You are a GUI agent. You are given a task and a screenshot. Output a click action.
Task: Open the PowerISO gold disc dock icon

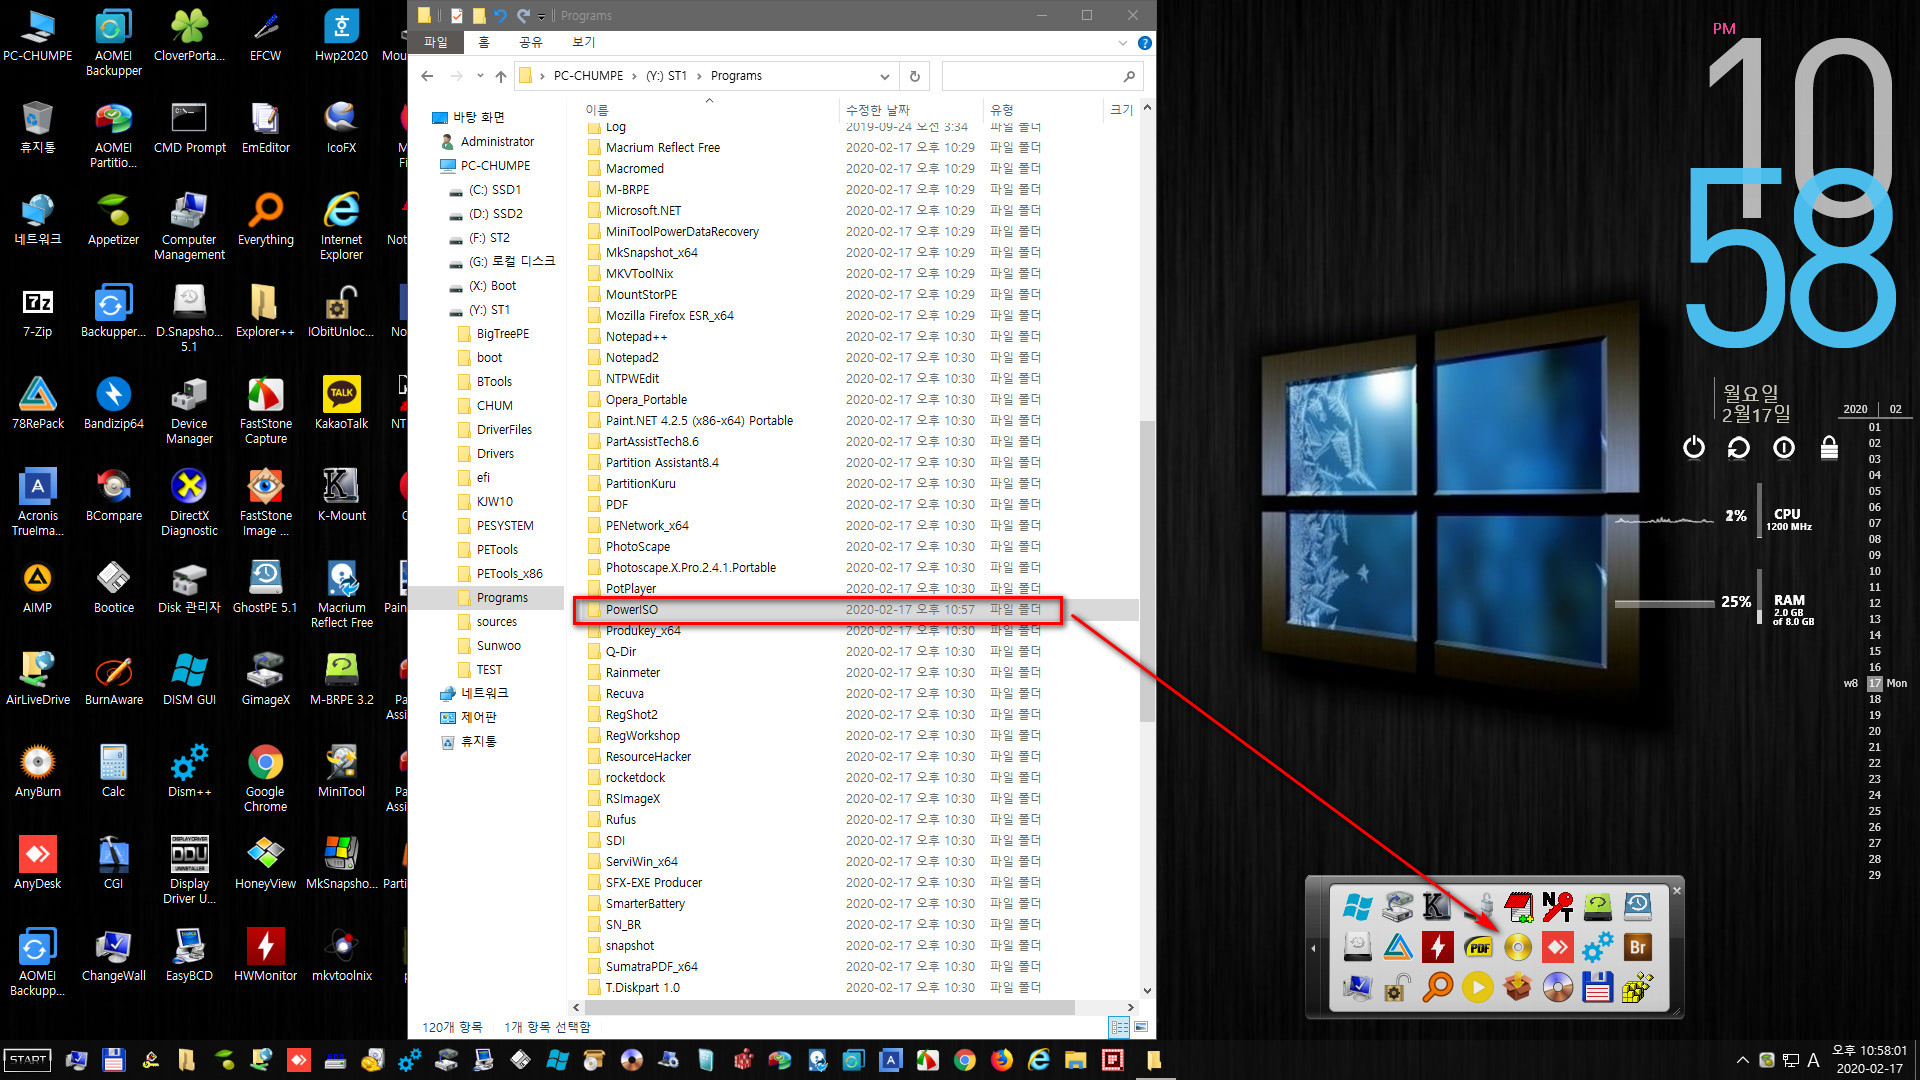(x=1517, y=947)
